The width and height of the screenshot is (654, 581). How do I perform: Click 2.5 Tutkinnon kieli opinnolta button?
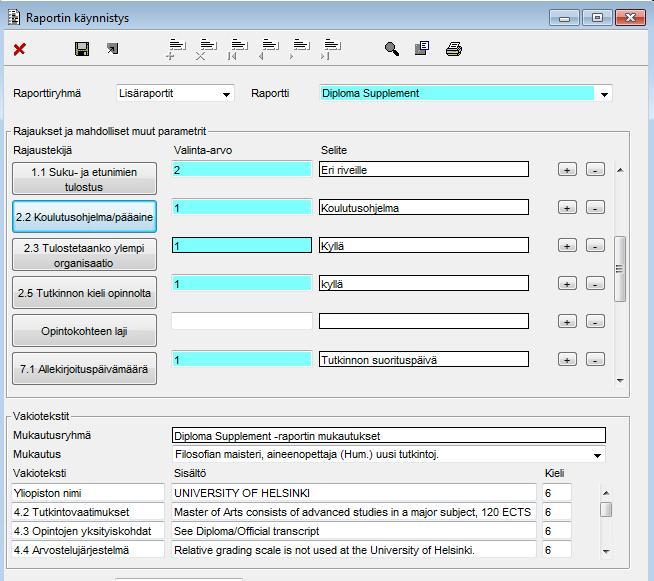point(84,293)
